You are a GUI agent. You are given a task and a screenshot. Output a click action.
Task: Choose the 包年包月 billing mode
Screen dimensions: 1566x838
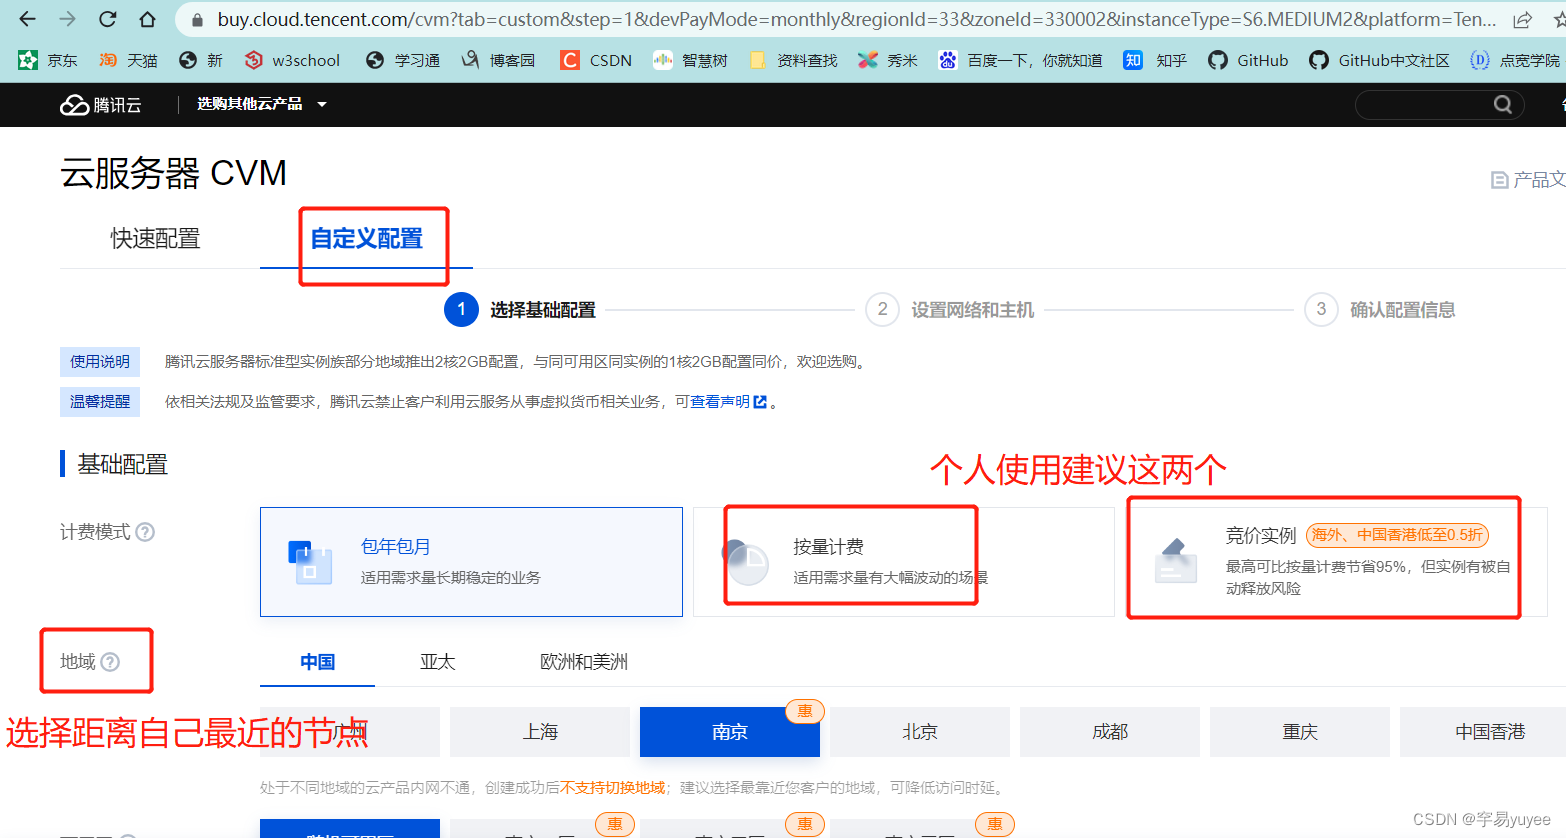click(471, 562)
